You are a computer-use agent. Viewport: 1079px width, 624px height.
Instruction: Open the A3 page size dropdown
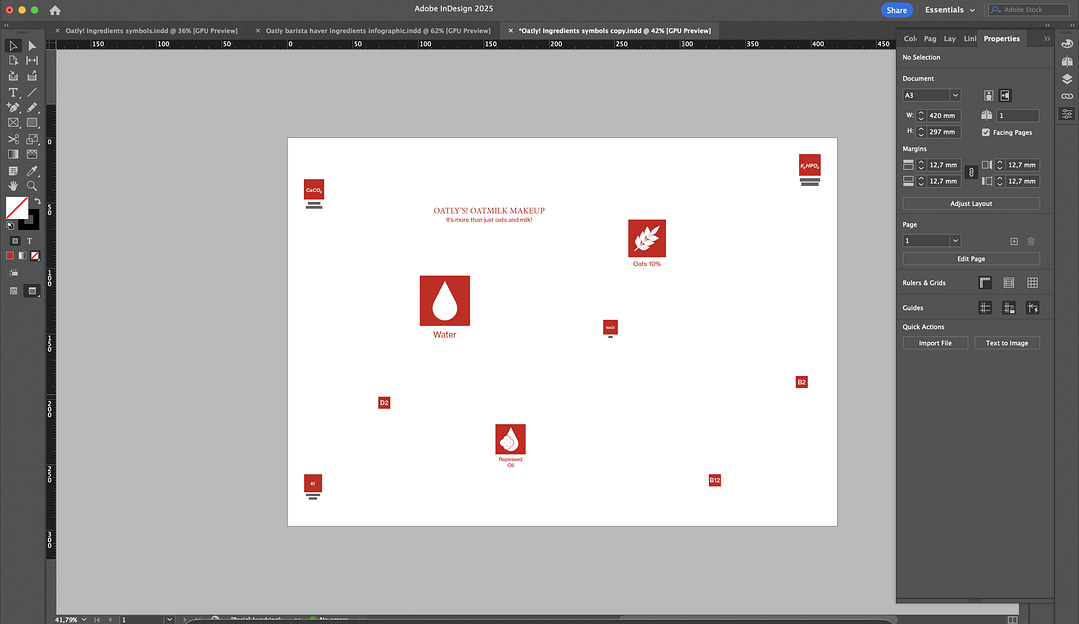pos(955,95)
